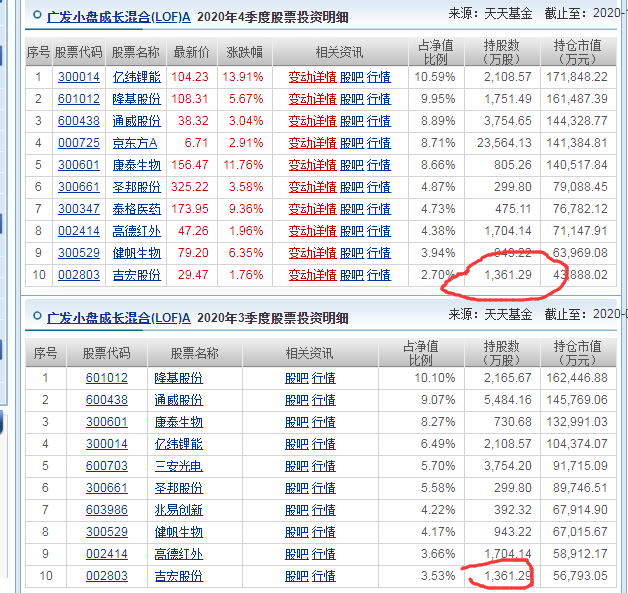Viewport: 628px width, 593px height.
Task: Click 圣邦股份 in the Q3 table
Action: [x=179, y=488]
